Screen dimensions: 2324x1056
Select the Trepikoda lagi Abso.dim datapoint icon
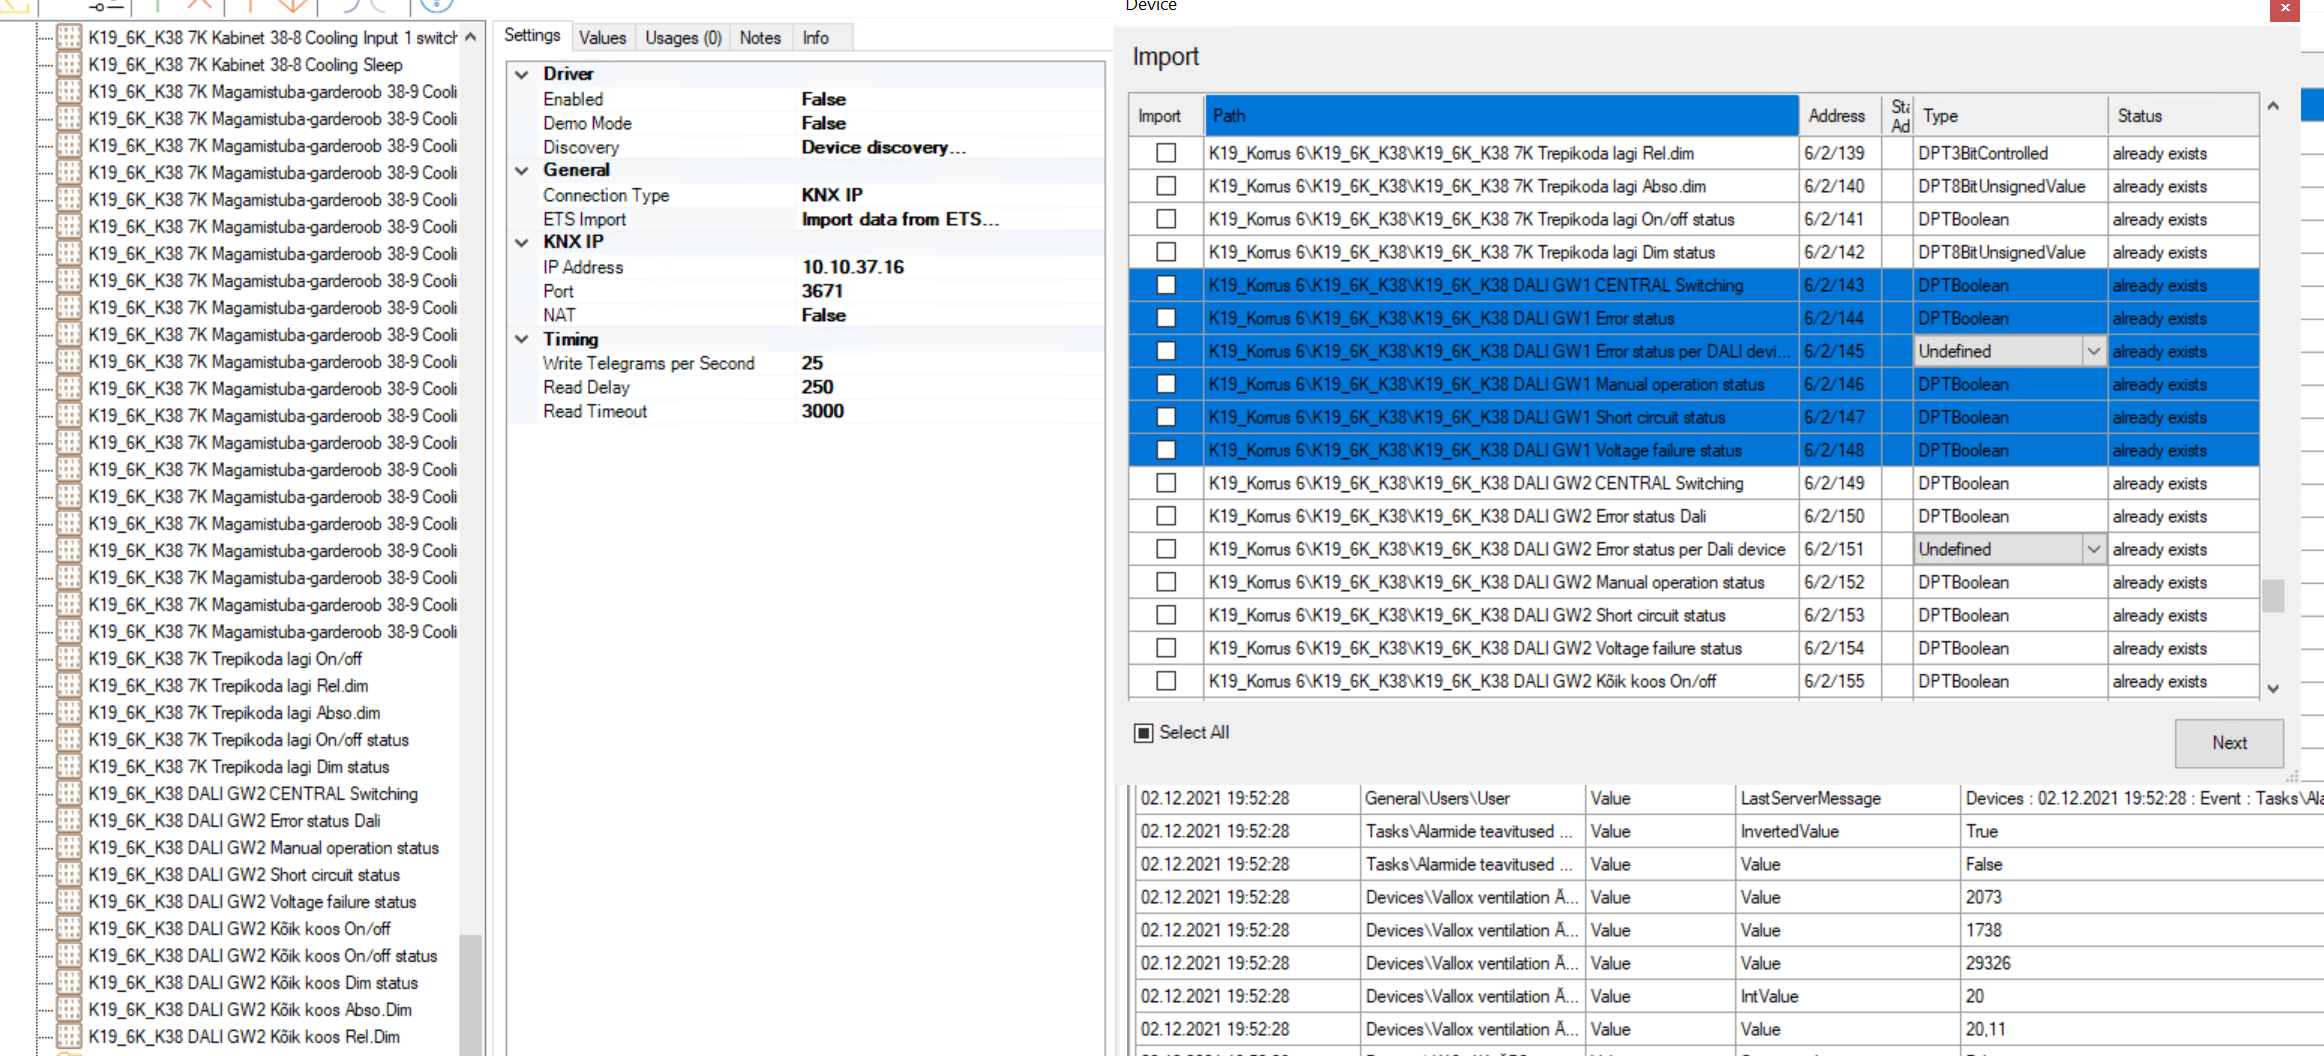(69, 713)
